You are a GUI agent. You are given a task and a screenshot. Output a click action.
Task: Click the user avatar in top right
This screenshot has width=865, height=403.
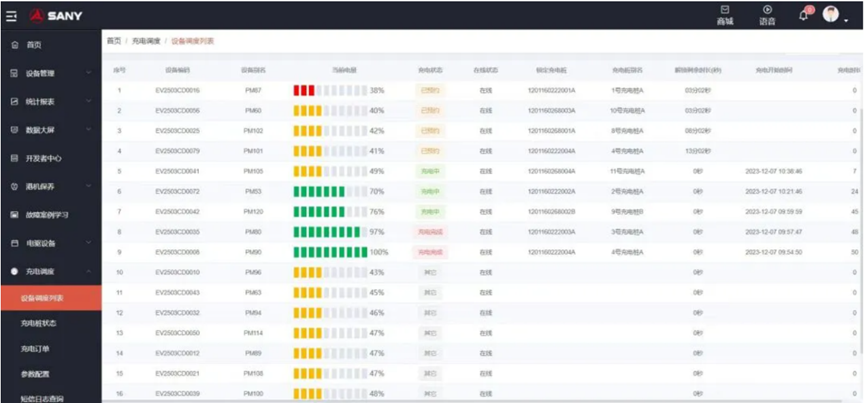[831, 14]
